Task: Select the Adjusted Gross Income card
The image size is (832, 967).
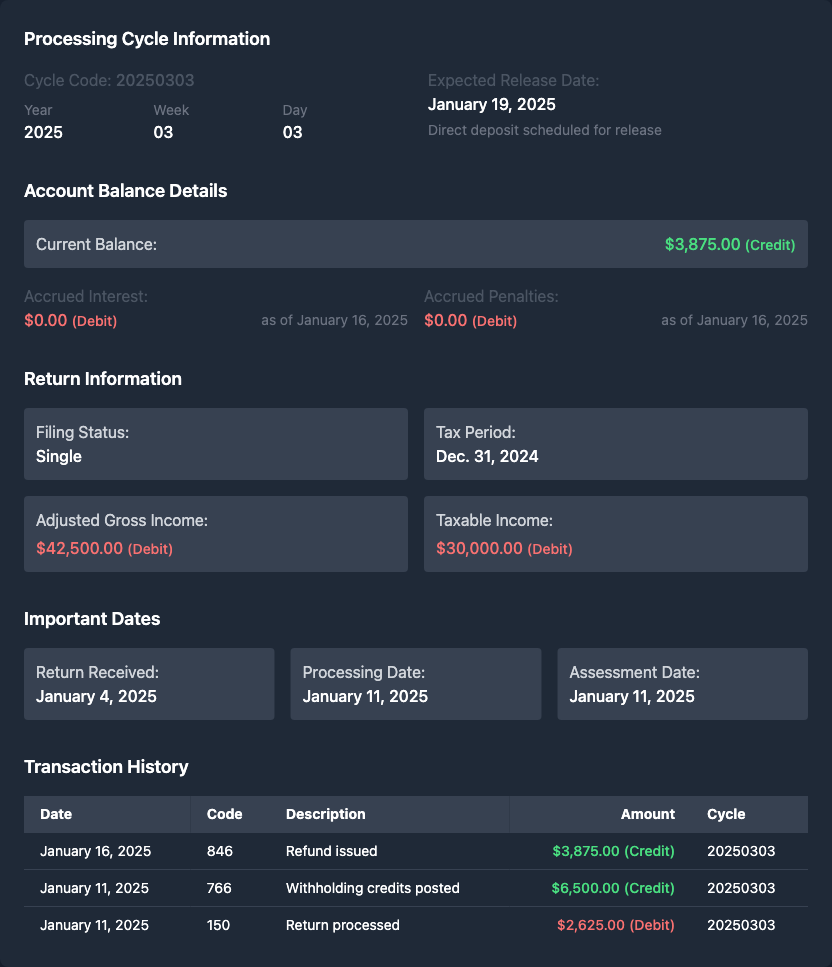Action: [215, 534]
